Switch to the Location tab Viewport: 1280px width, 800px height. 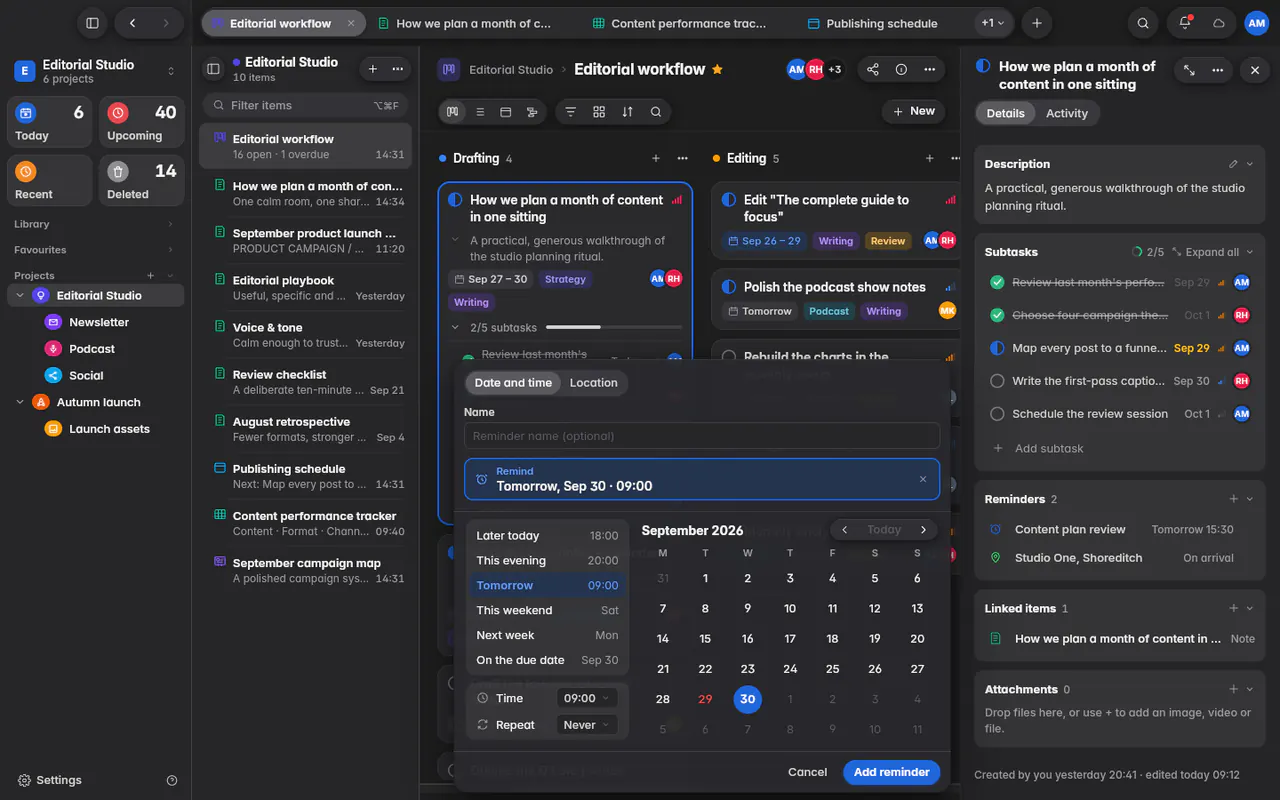coord(593,383)
